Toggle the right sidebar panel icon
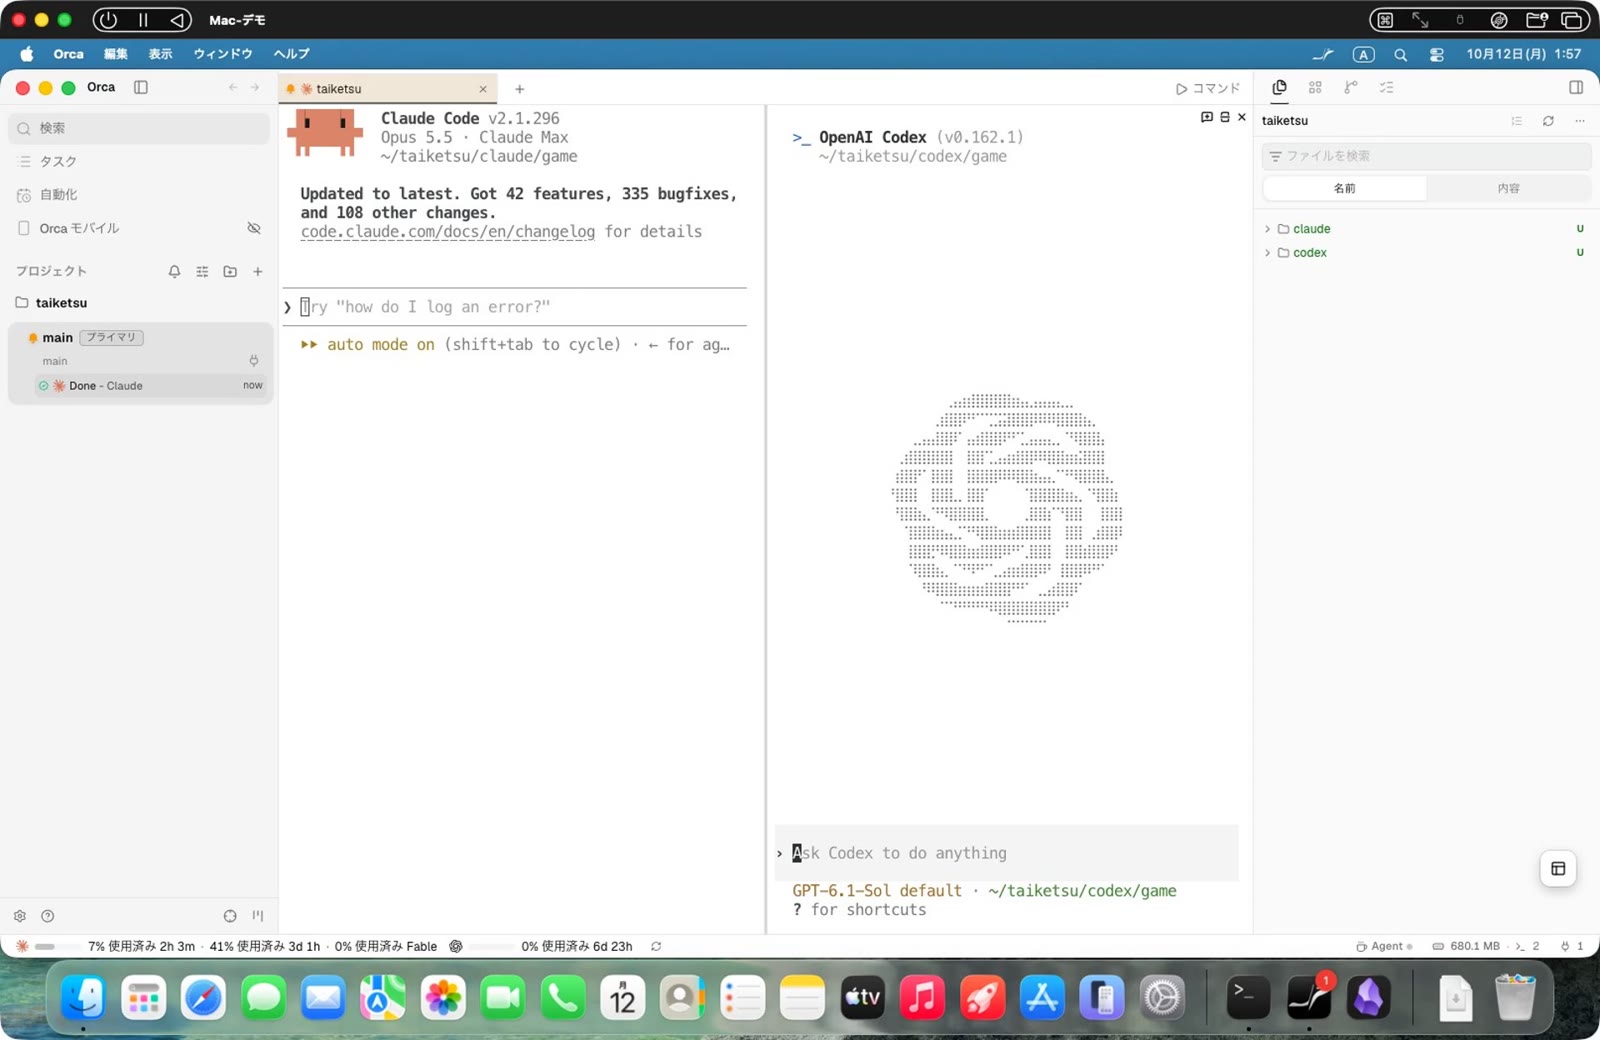The image size is (1600, 1040). tap(1576, 87)
